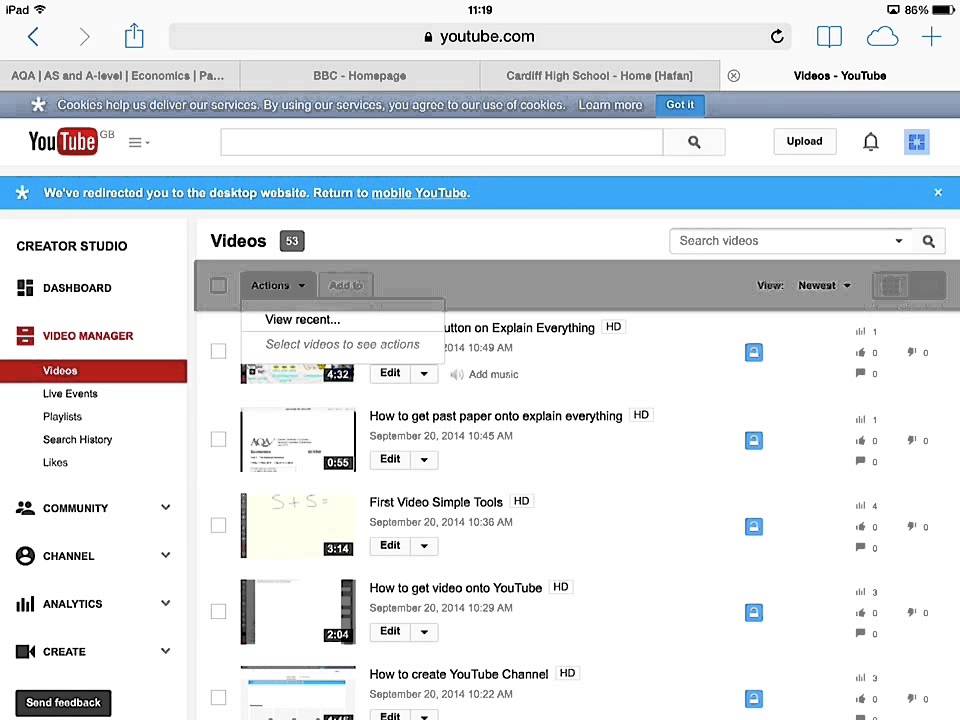960x720 pixels.
Task: Open past paper video thumbnail
Action: [298, 440]
